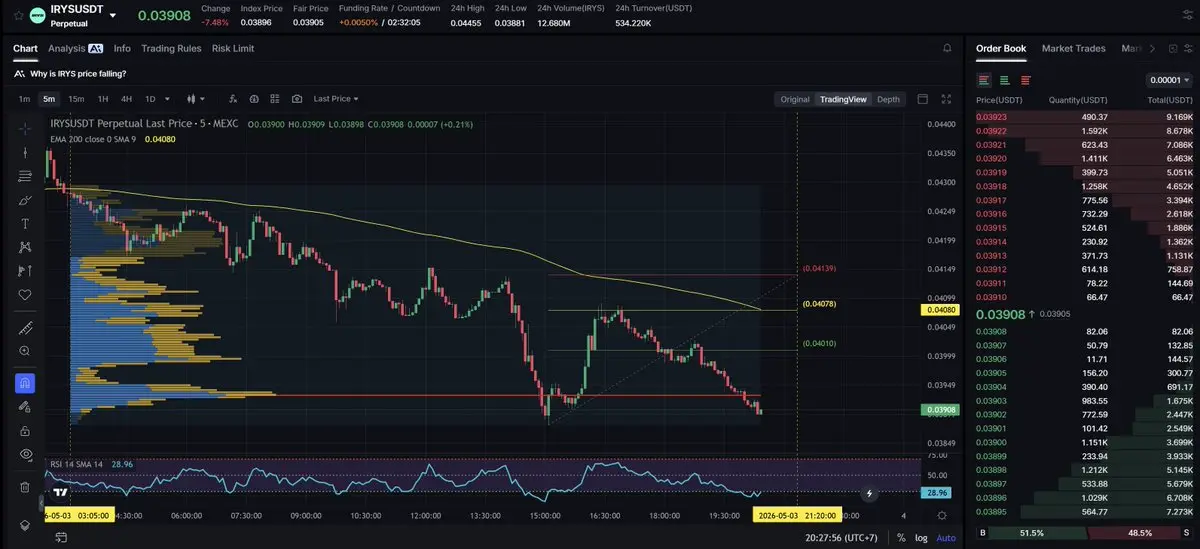Select the 4H timeframe
Image resolution: width=1200 pixels, height=549 pixels.
tap(126, 99)
